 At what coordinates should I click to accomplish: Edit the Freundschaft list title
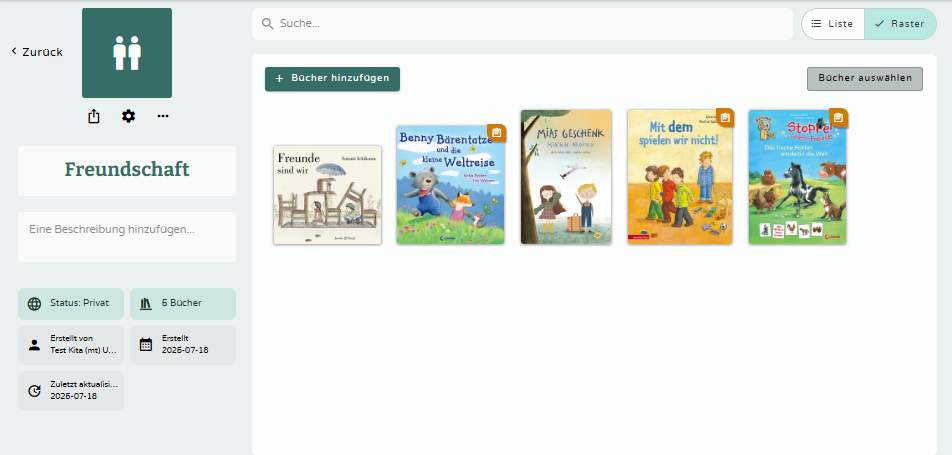tap(127, 169)
